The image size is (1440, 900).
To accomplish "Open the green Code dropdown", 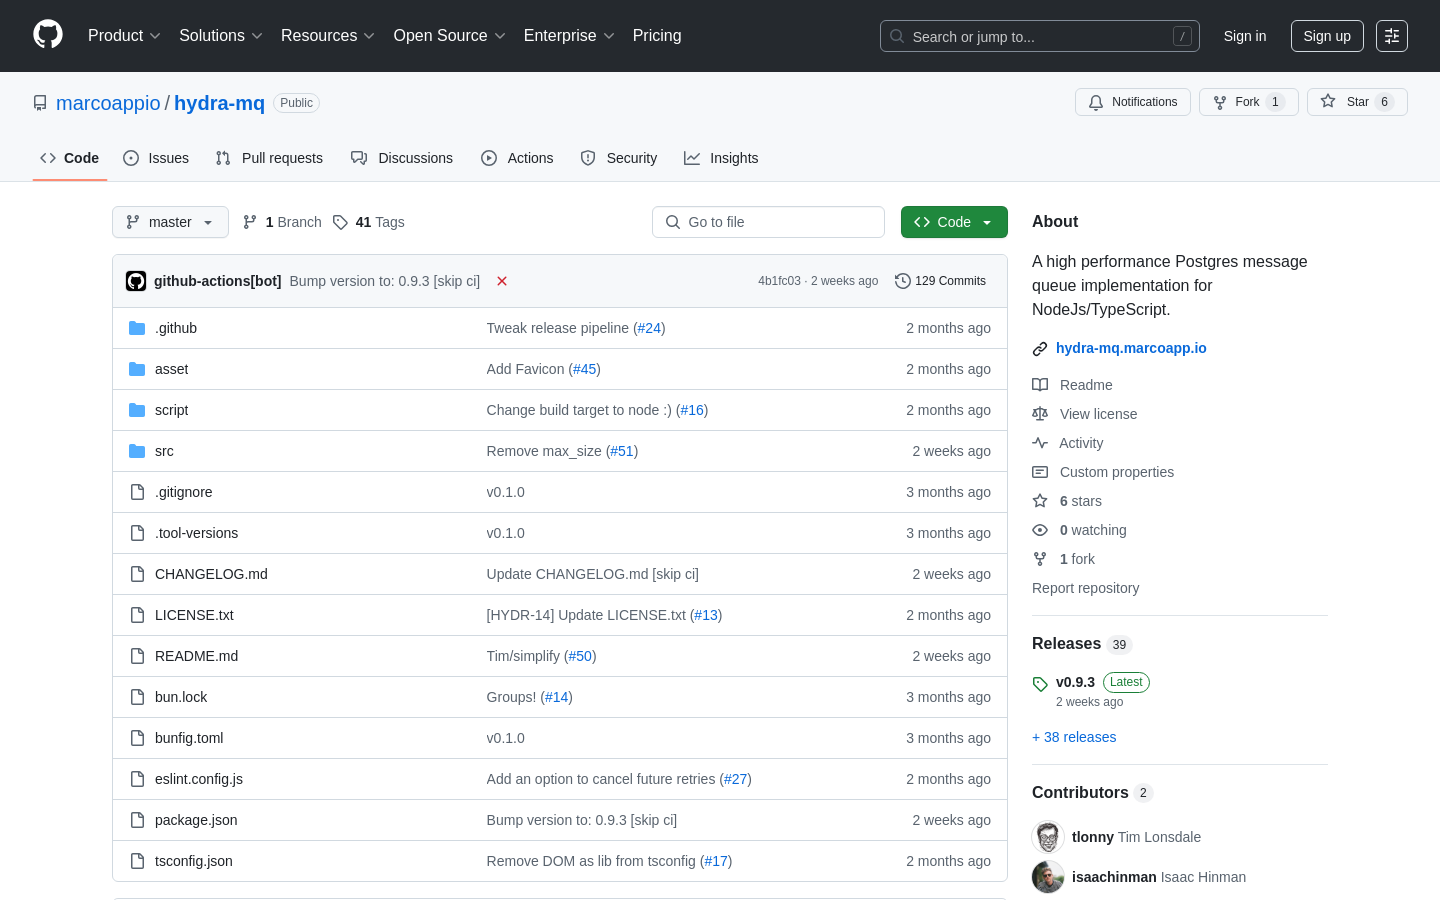I will coord(954,222).
